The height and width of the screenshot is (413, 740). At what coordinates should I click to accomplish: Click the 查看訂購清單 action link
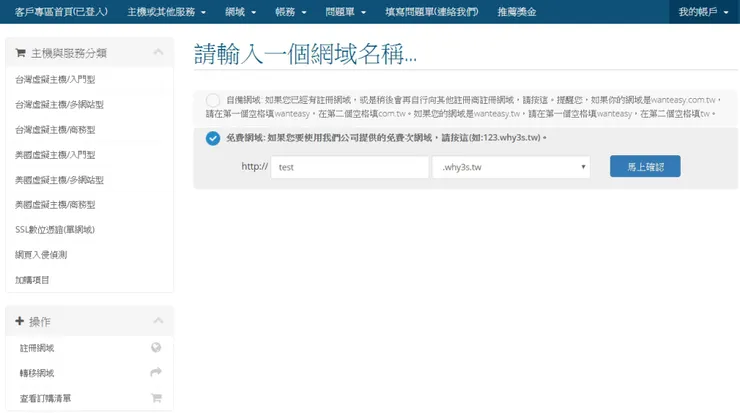(45, 398)
